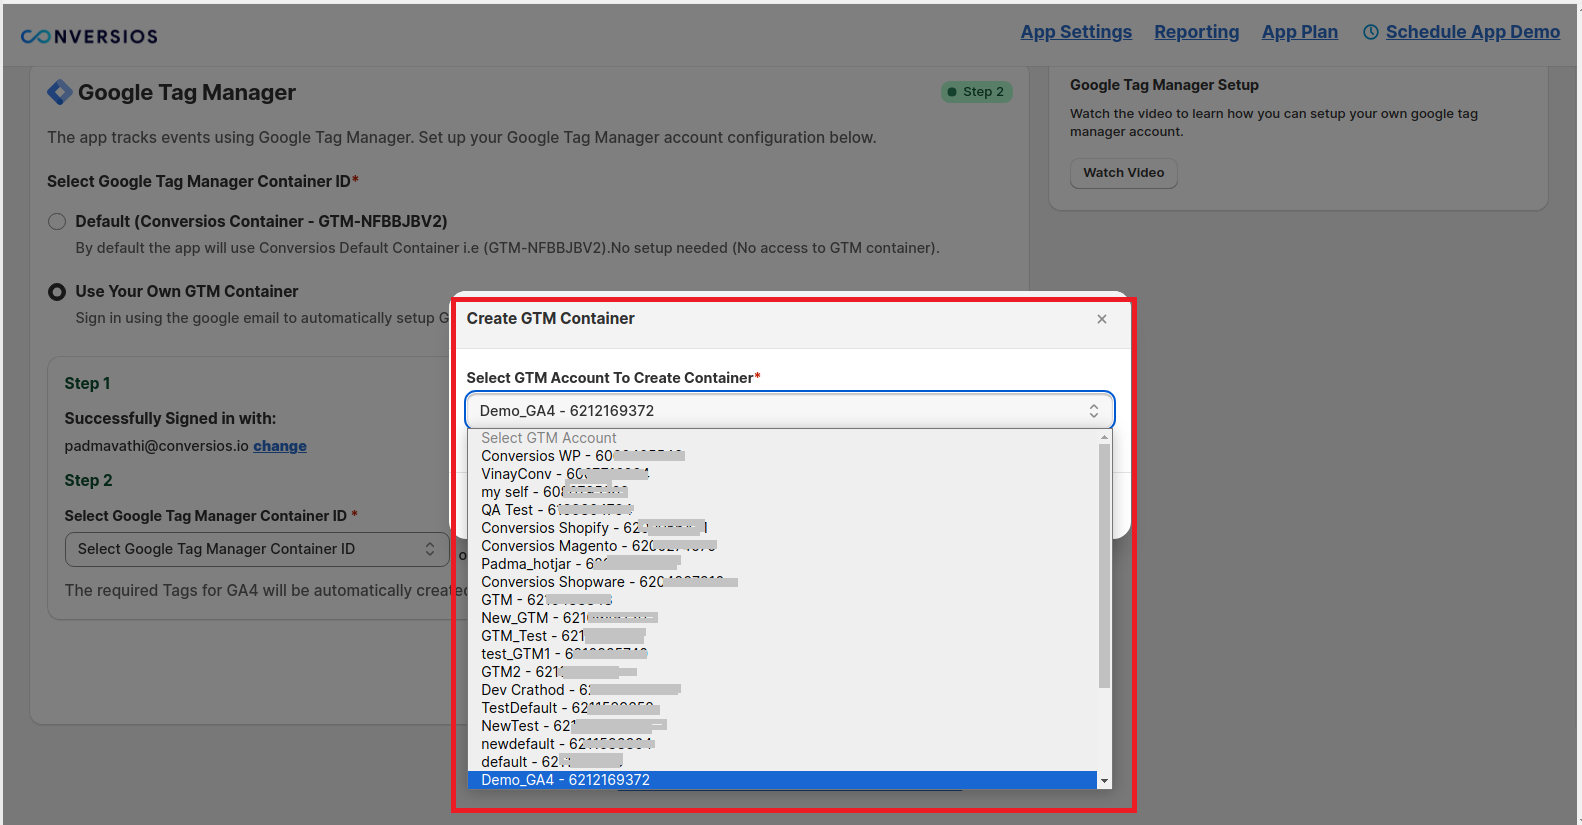Open the Conversios logo home link
Screen dimensions: 1582x825
89,36
